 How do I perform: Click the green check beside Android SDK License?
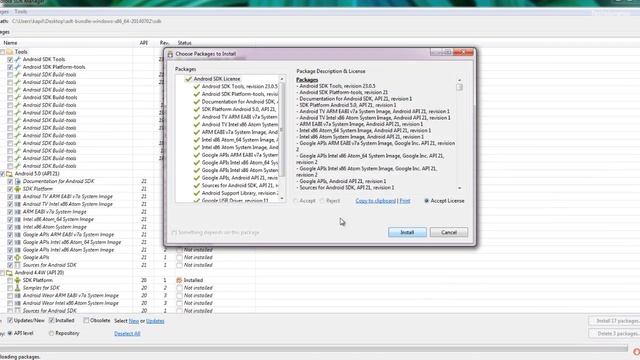(x=188, y=79)
